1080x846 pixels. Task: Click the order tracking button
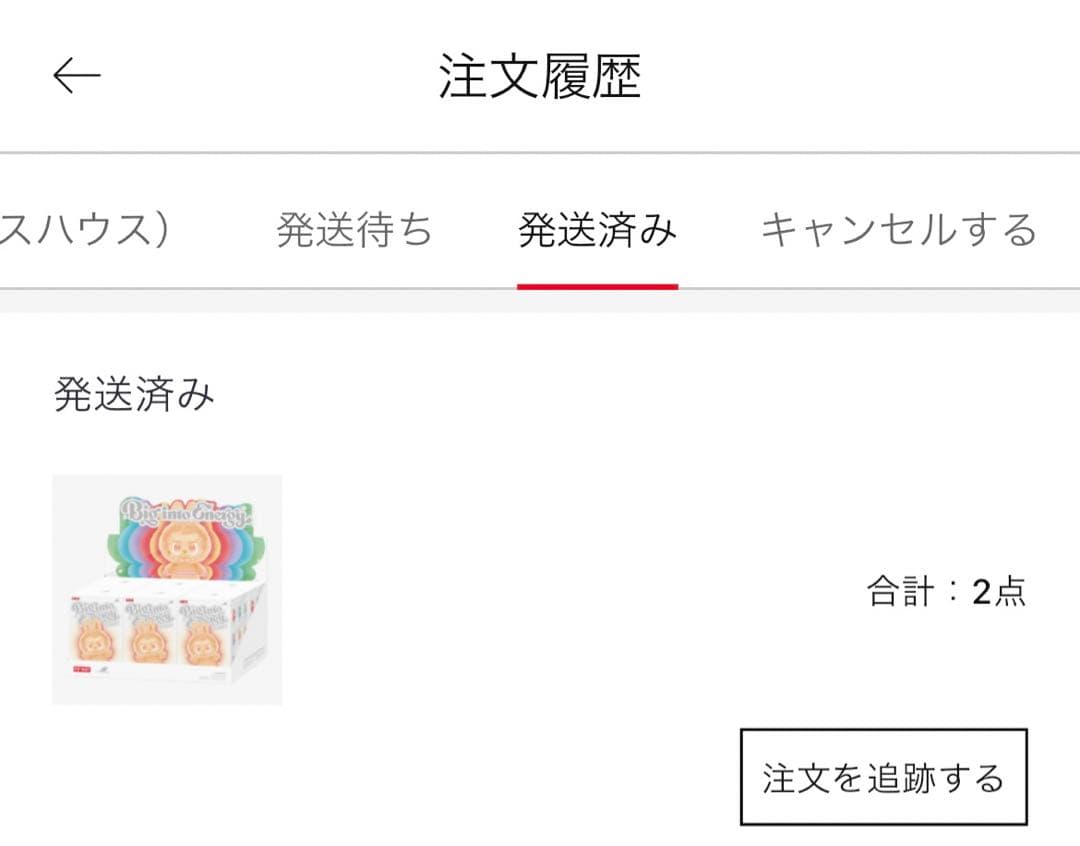point(884,776)
